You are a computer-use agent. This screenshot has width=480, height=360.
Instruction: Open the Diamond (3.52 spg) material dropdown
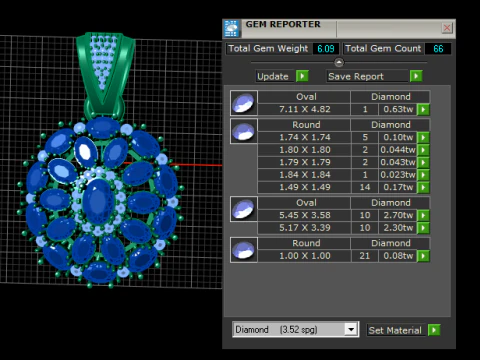(351, 330)
